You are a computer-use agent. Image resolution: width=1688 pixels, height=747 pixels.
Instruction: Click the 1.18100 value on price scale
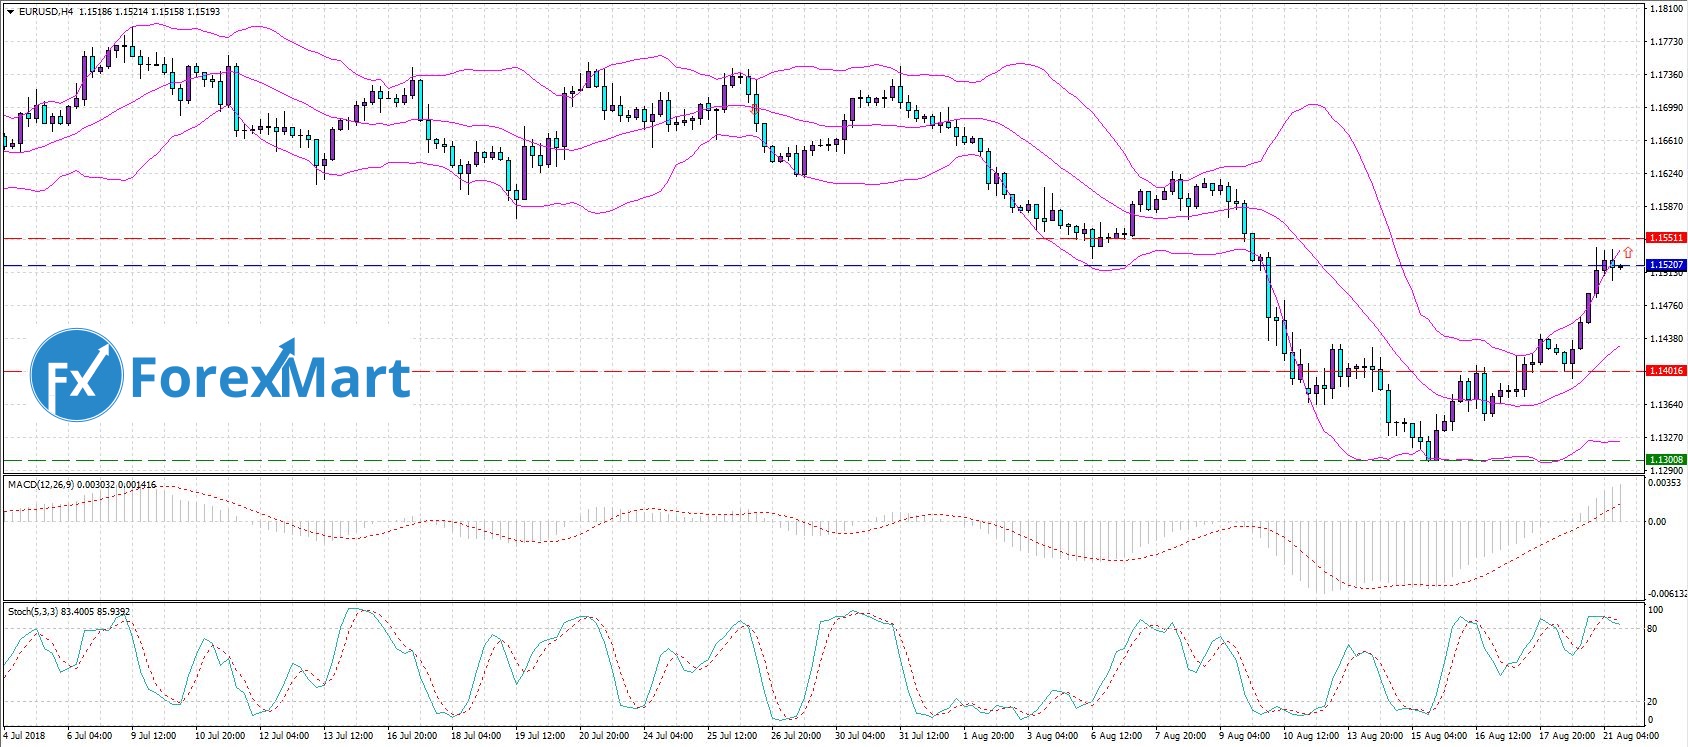pyautogui.click(x=1664, y=9)
